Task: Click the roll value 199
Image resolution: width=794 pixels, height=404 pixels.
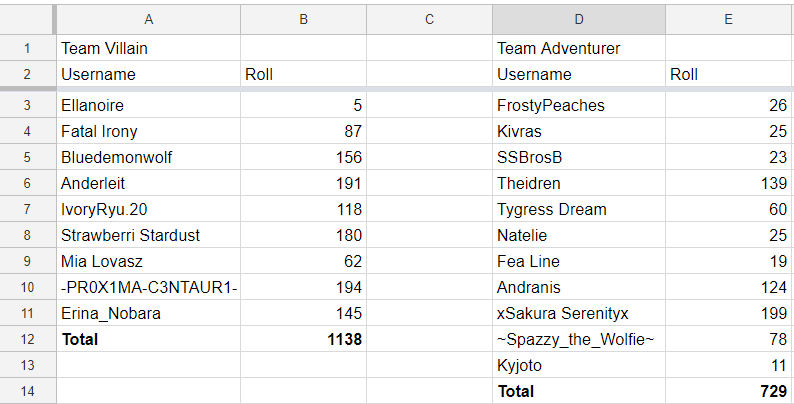Action: click(730, 313)
